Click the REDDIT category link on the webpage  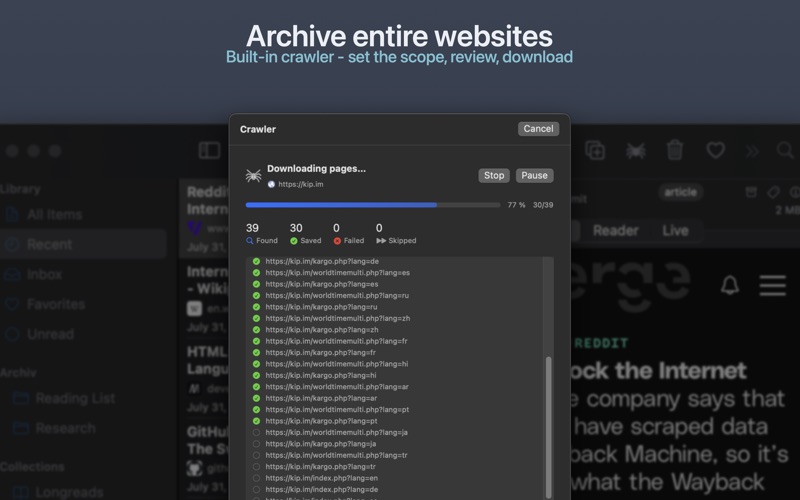click(x=601, y=343)
